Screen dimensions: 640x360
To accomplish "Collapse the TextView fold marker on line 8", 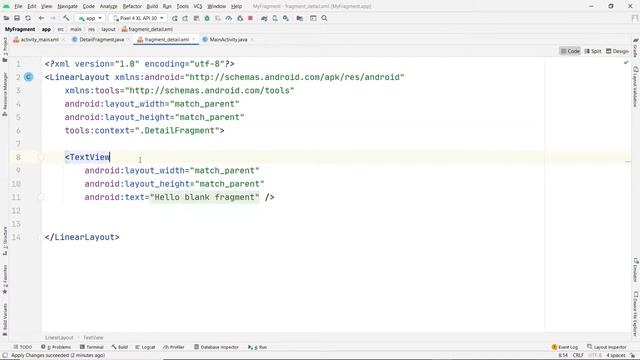I will (x=41, y=157).
